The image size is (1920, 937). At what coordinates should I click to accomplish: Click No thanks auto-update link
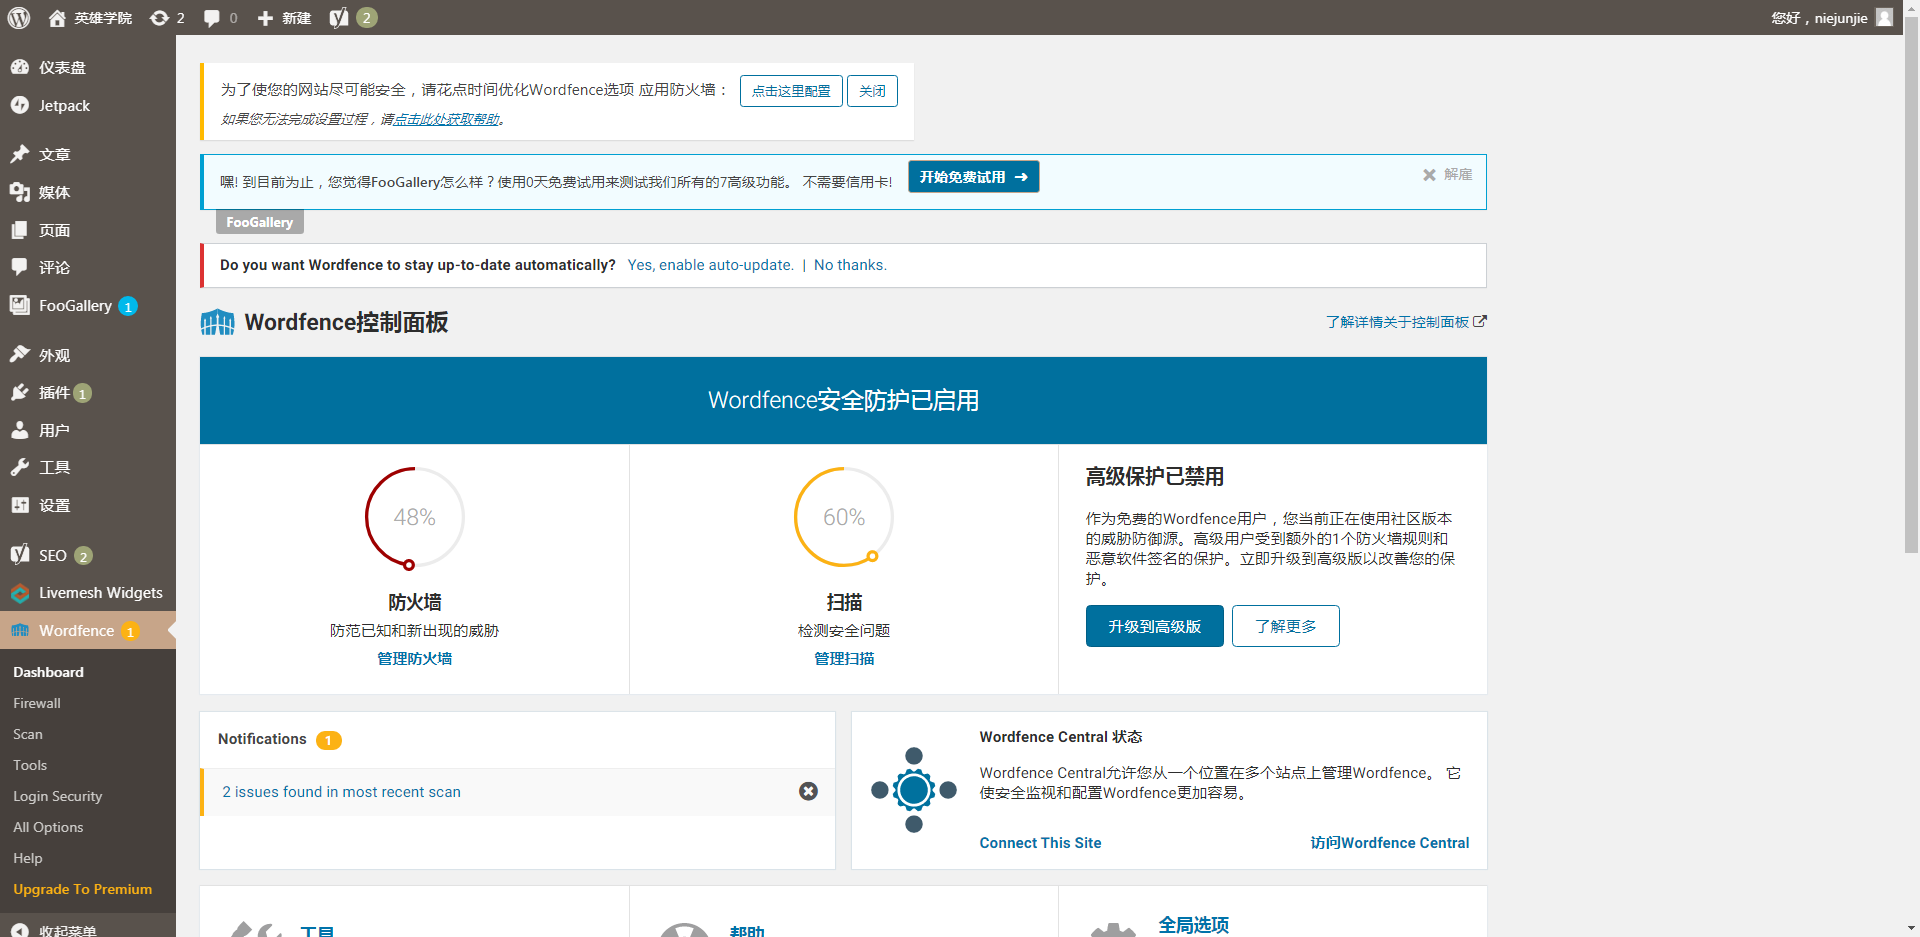point(850,265)
